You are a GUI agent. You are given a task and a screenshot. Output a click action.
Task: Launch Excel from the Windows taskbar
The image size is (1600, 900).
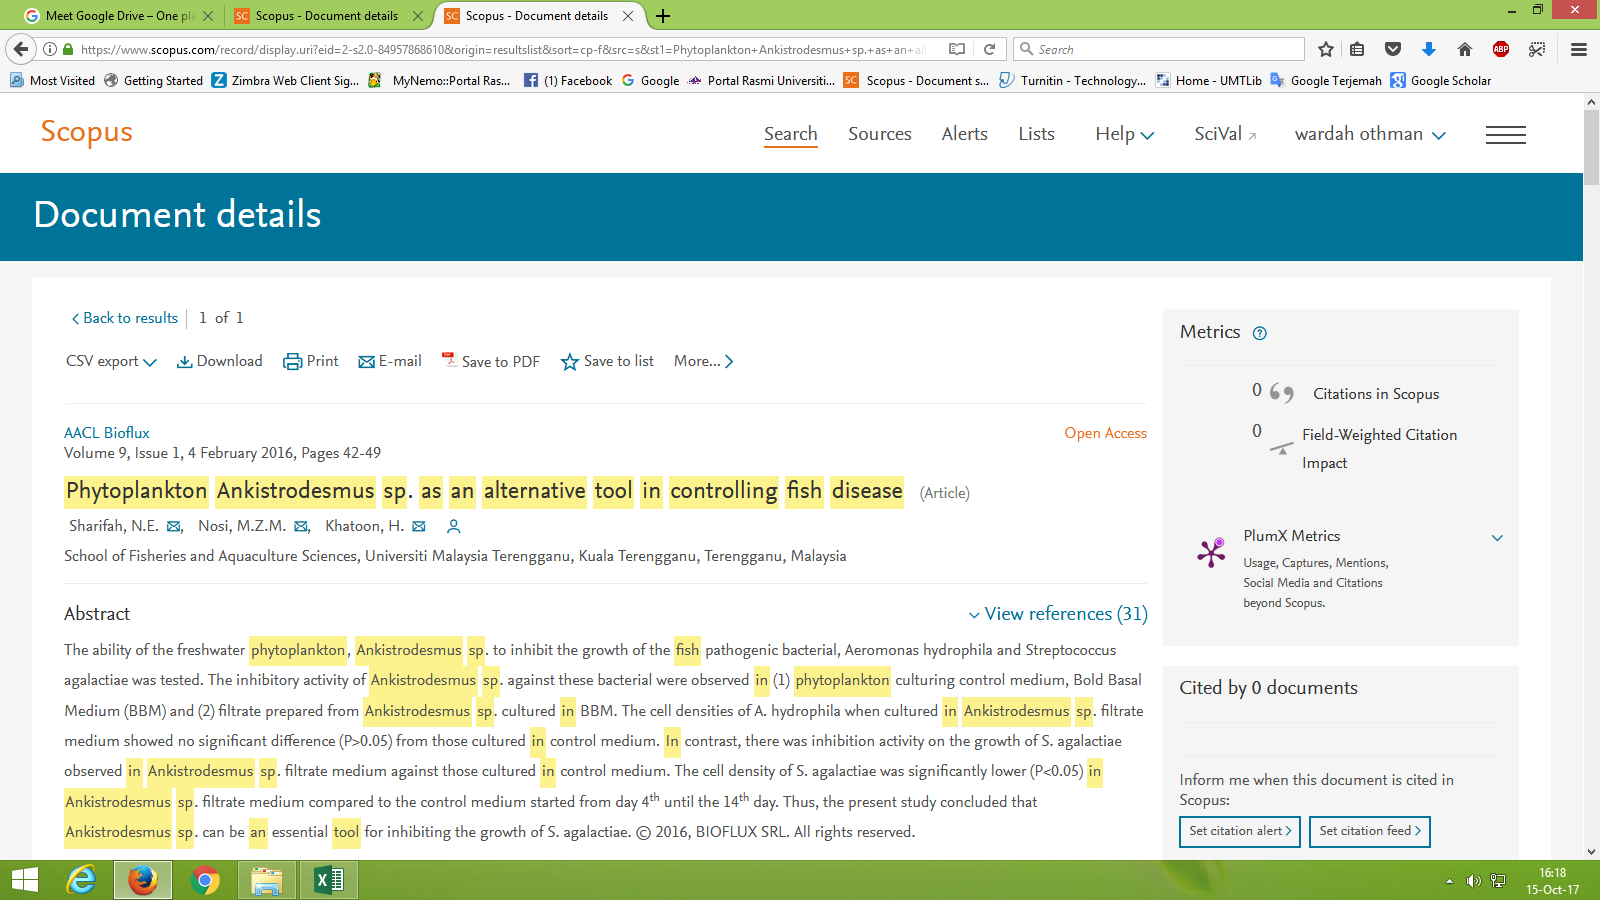329,880
